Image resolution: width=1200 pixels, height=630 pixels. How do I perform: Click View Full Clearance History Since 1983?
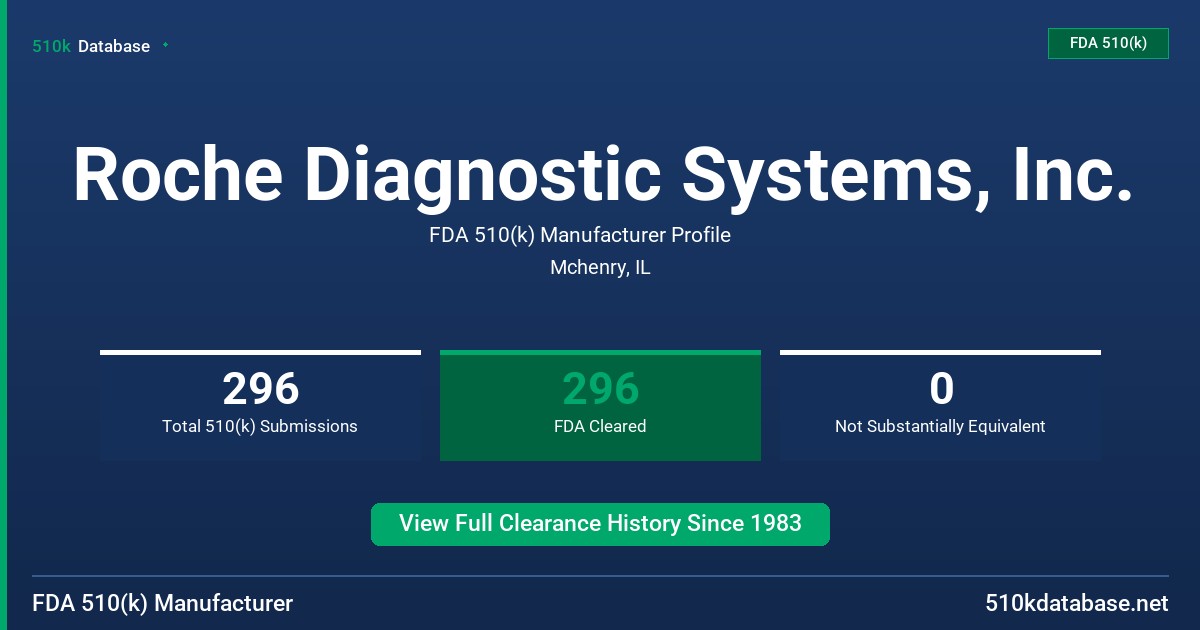tap(600, 524)
